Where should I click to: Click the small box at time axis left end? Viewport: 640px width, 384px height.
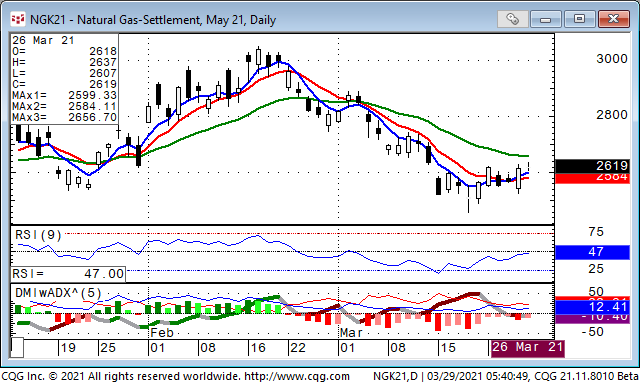pyautogui.click(x=17, y=348)
